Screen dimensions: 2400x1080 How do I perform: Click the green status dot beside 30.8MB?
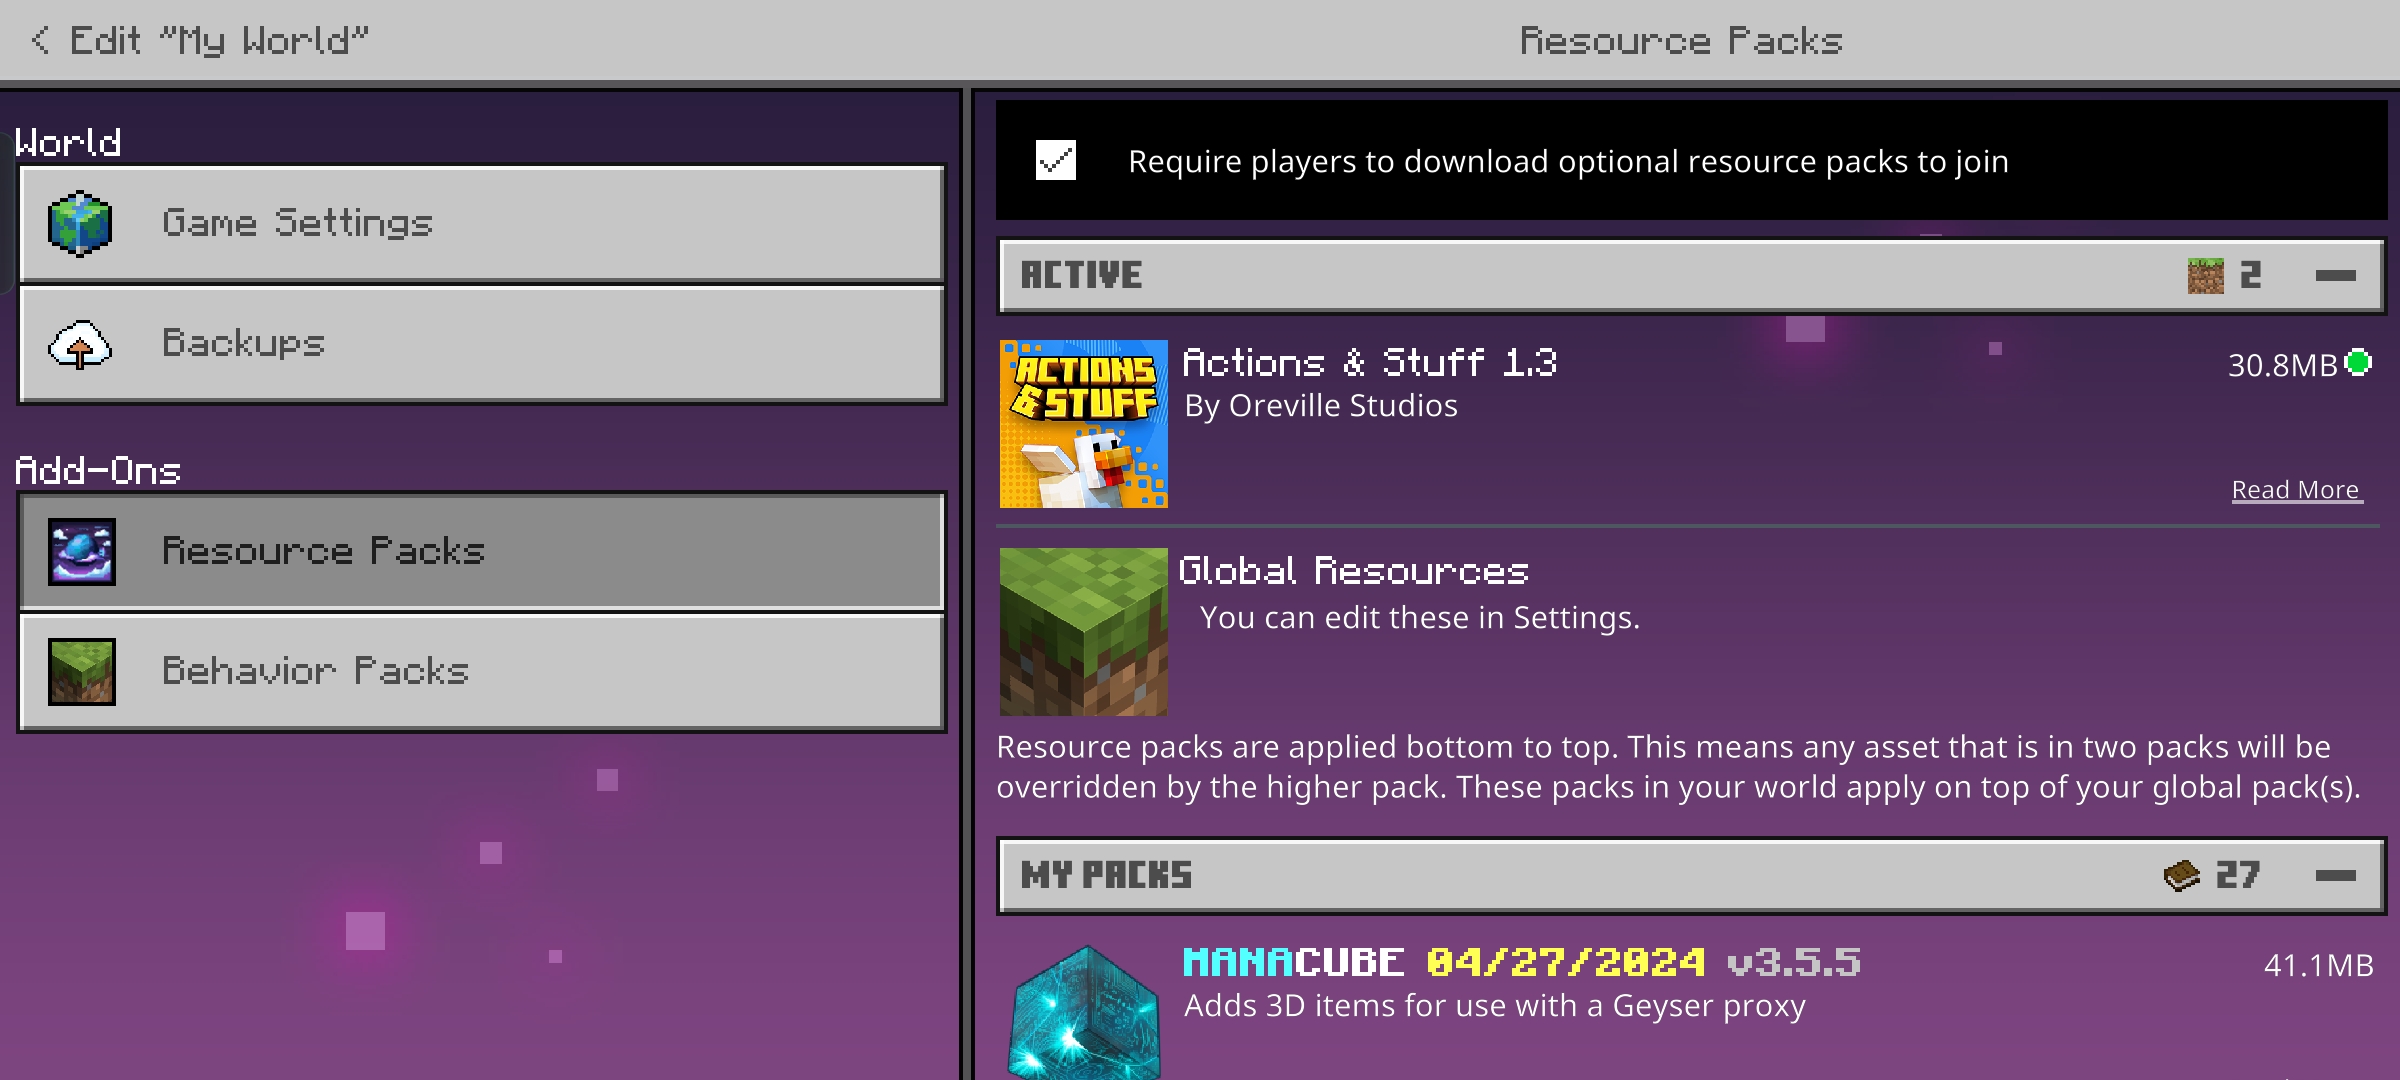pos(2358,363)
